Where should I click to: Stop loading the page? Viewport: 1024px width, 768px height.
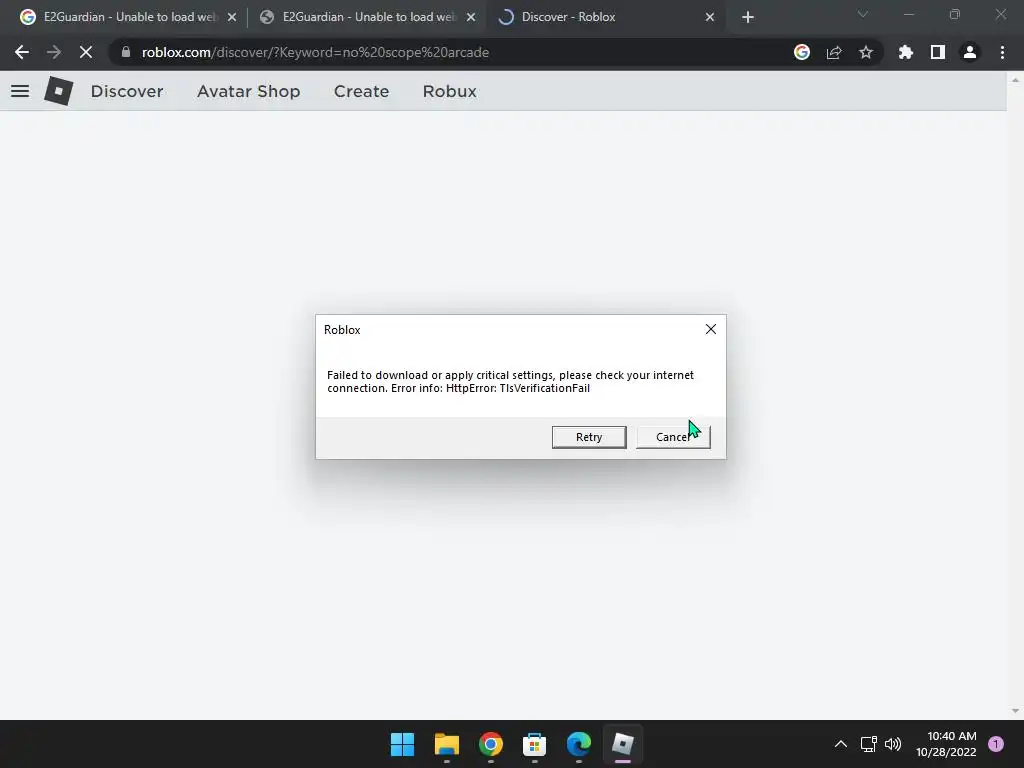(x=86, y=52)
